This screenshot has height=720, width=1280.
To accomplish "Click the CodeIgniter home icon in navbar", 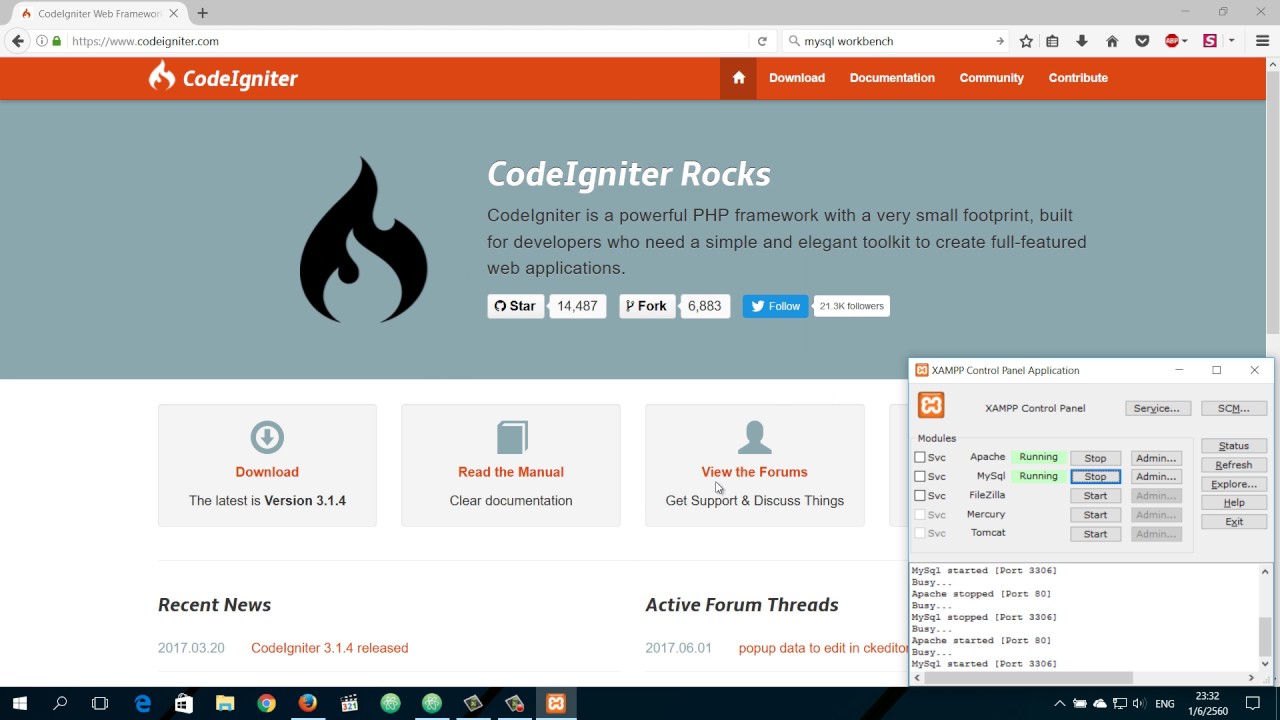I will click(x=738, y=78).
